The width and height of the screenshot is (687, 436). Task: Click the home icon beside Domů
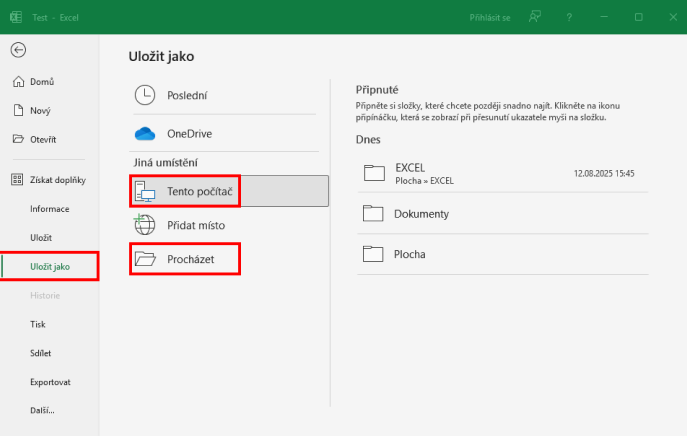[x=18, y=82]
